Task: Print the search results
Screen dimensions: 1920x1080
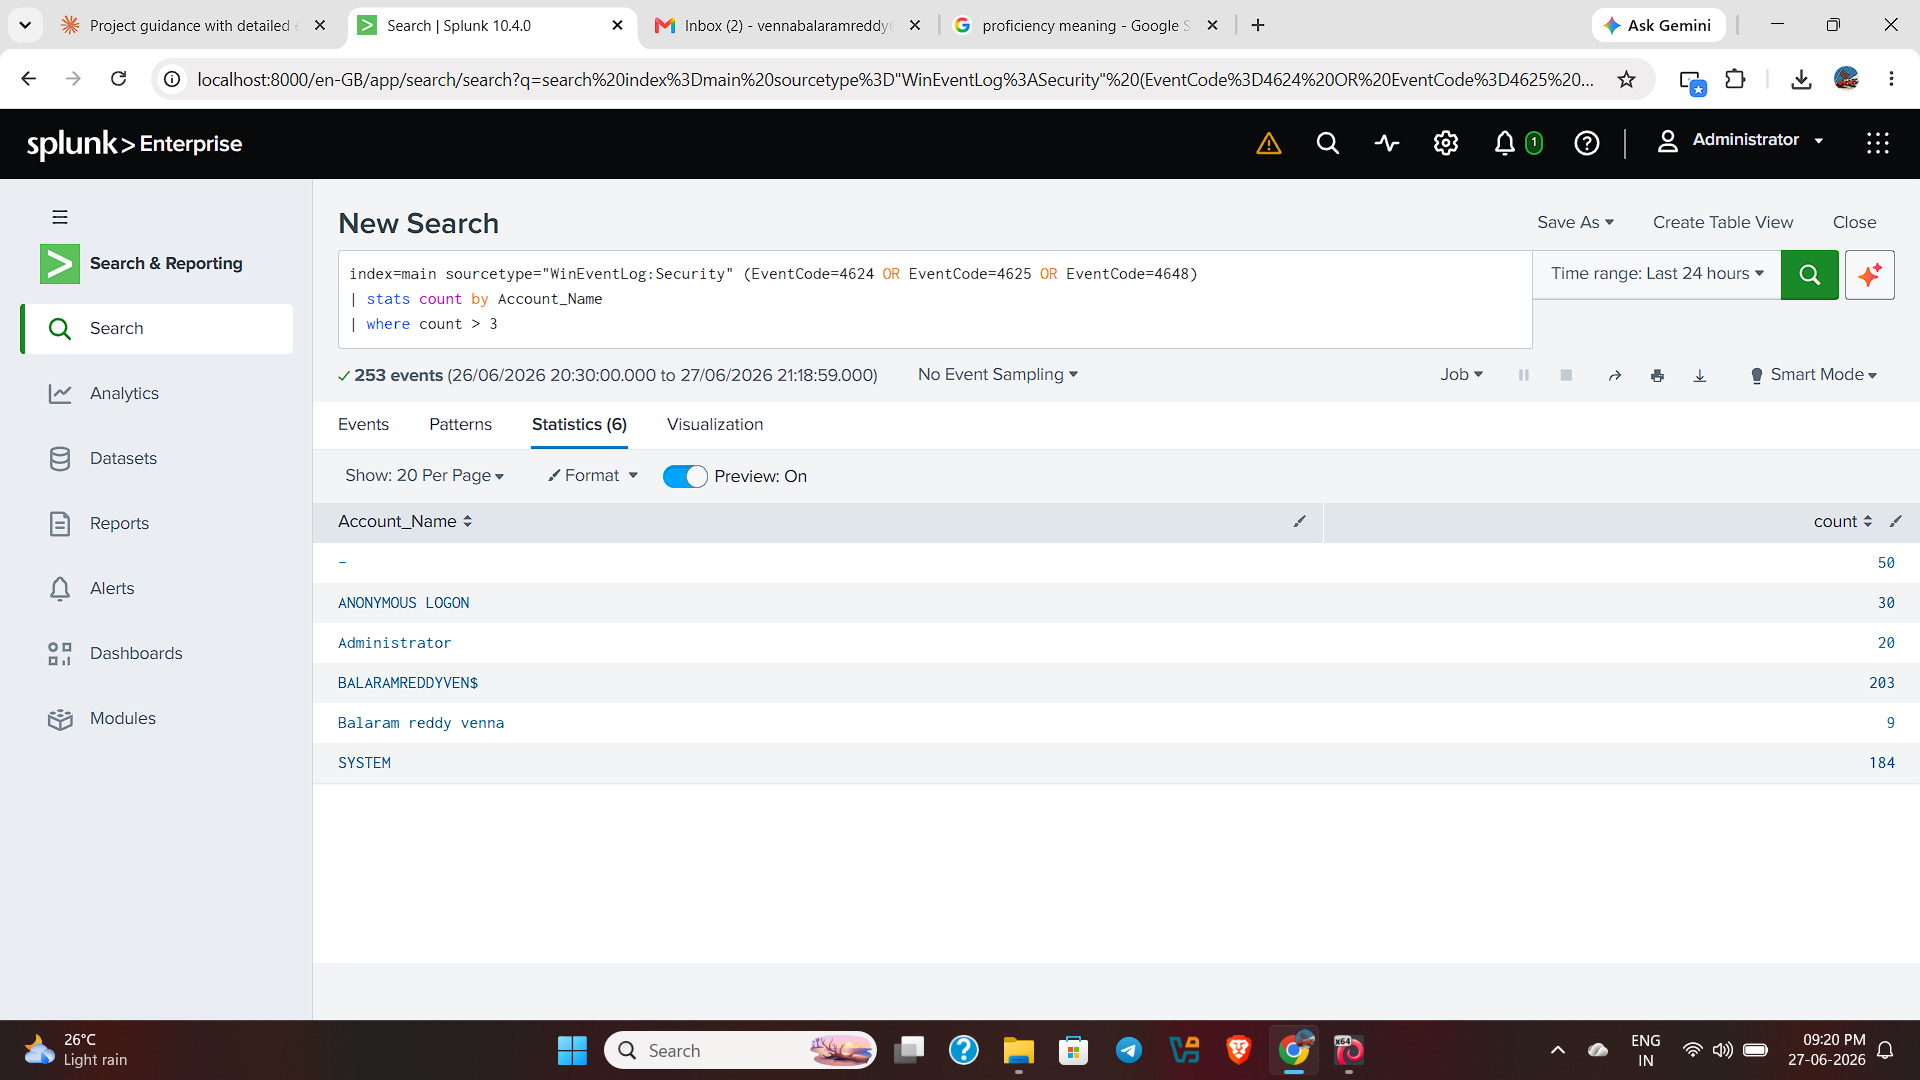Action: pyautogui.click(x=1657, y=375)
